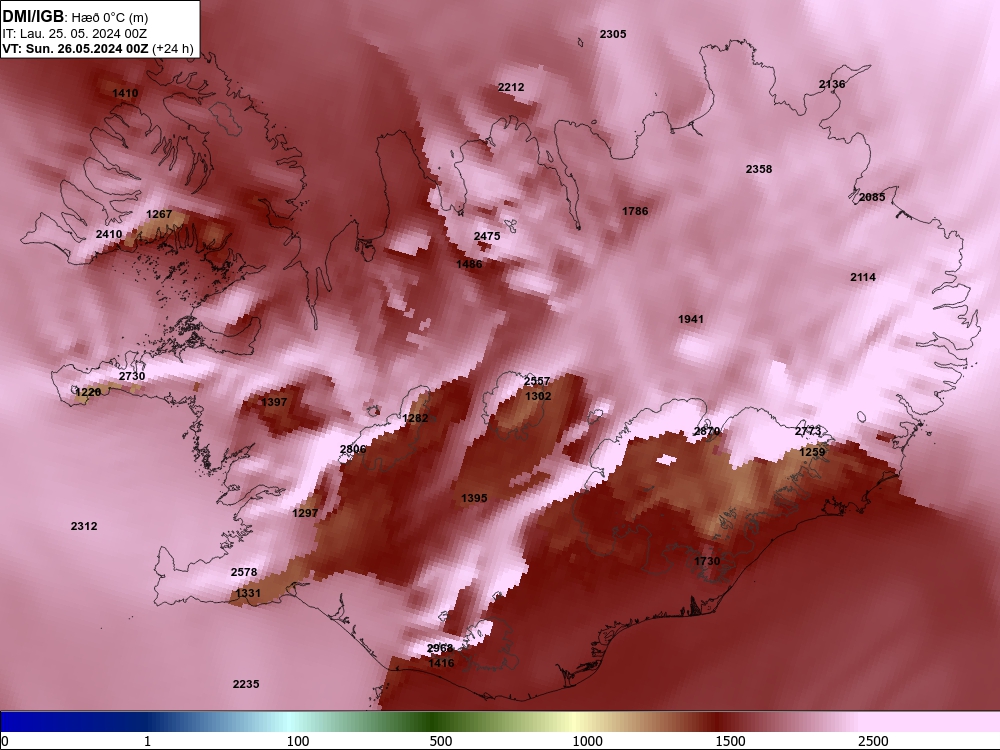Image resolution: width=1000 pixels, height=750 pixels.
Task: Click the 2085 height value
Action: click(x=872, y=197)
